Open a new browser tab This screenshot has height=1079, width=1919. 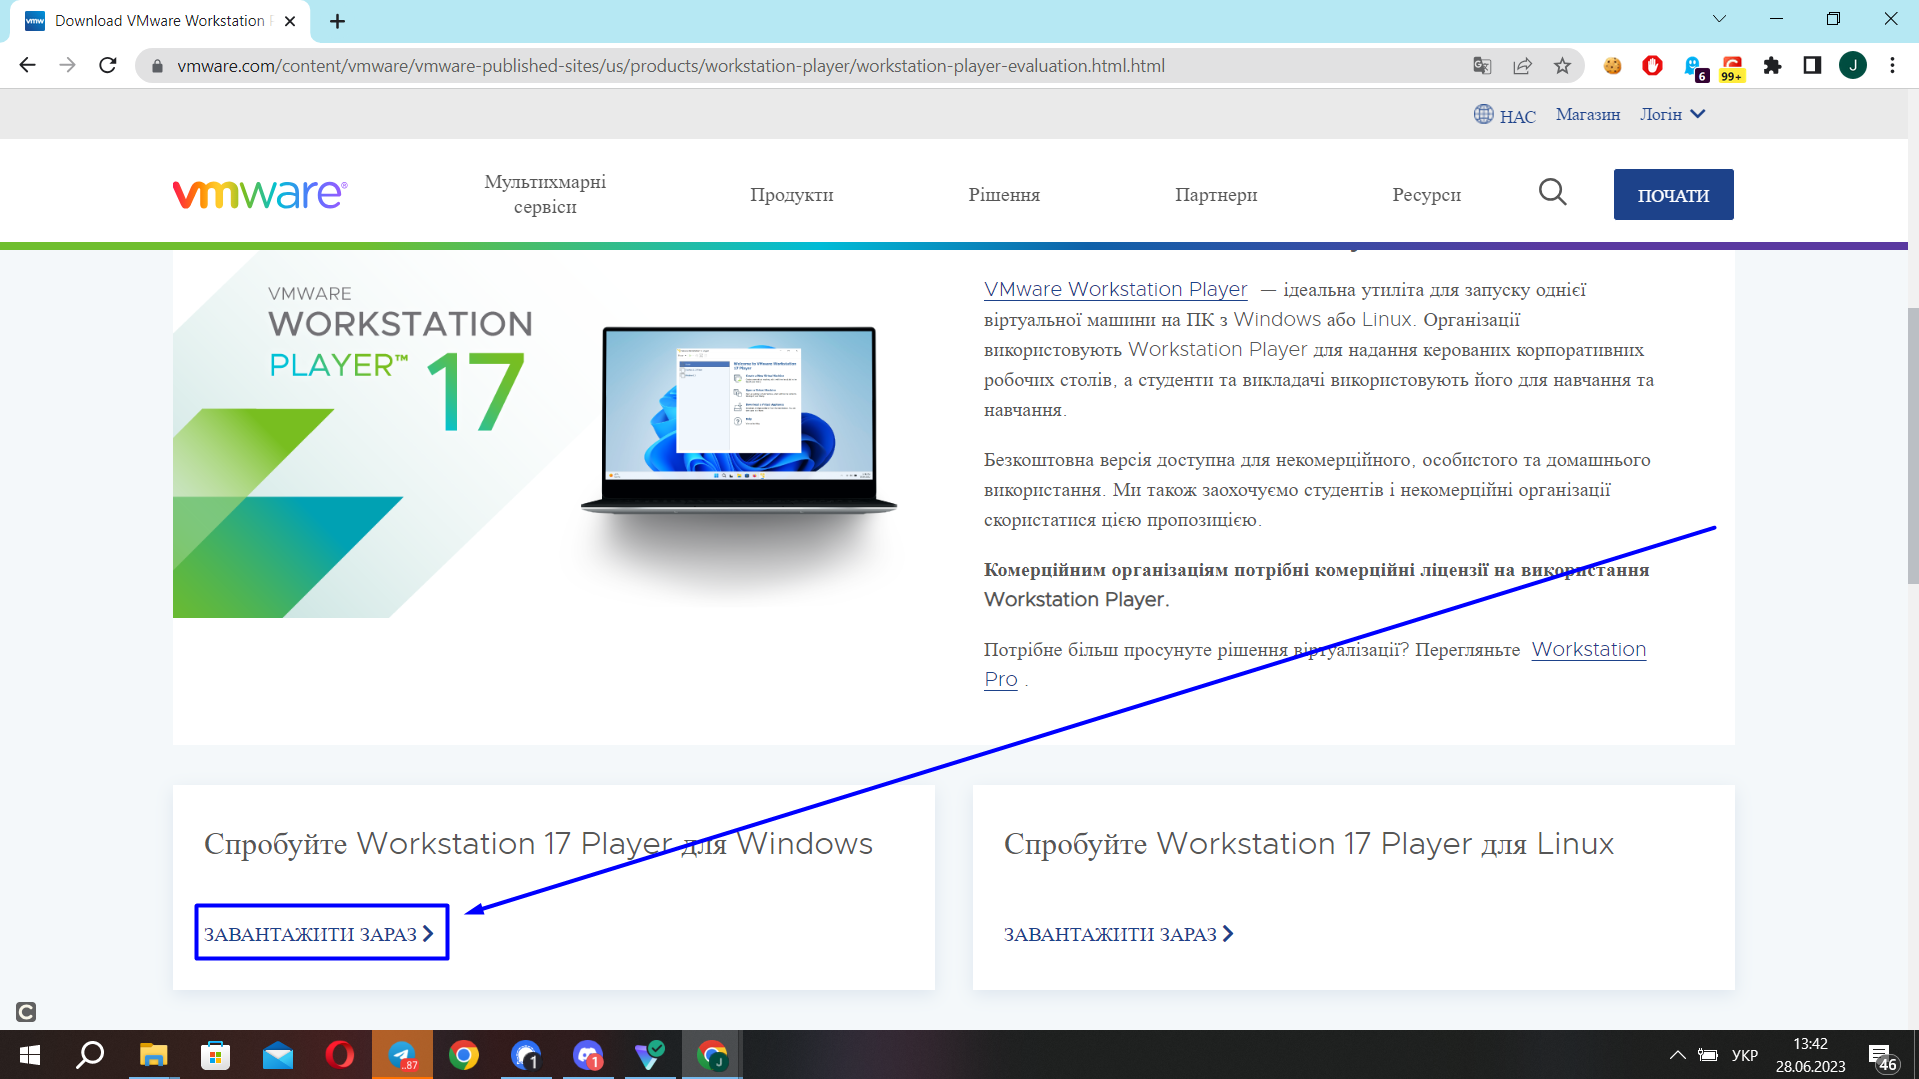click(338, 21)
